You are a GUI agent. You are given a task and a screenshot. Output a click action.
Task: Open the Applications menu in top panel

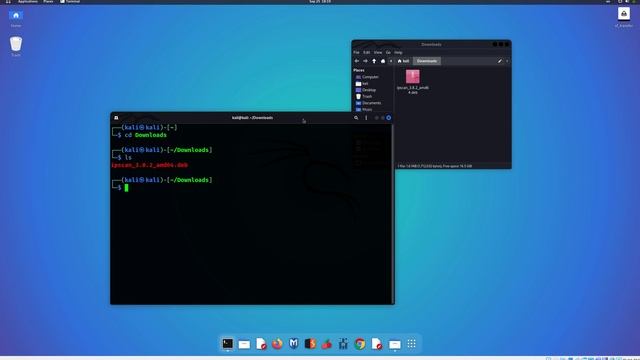coord(27,2)
